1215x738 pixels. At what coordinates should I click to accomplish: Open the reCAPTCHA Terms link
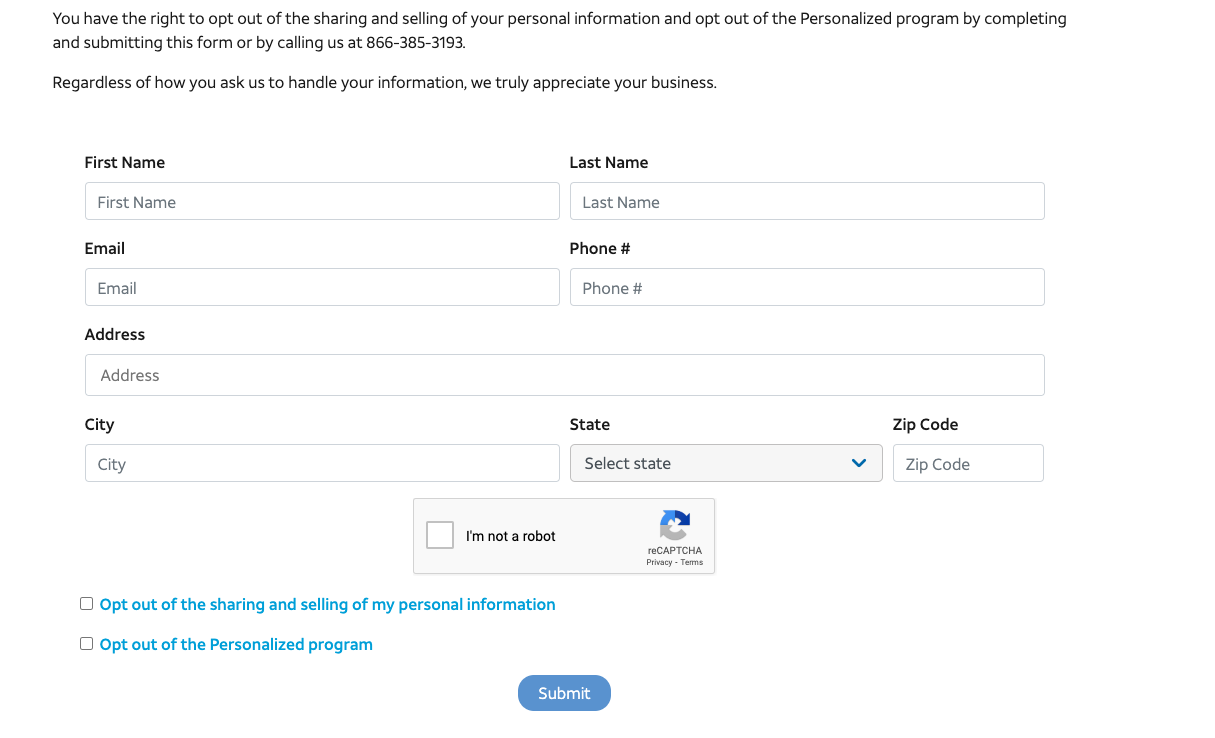[x=692, y=562]
